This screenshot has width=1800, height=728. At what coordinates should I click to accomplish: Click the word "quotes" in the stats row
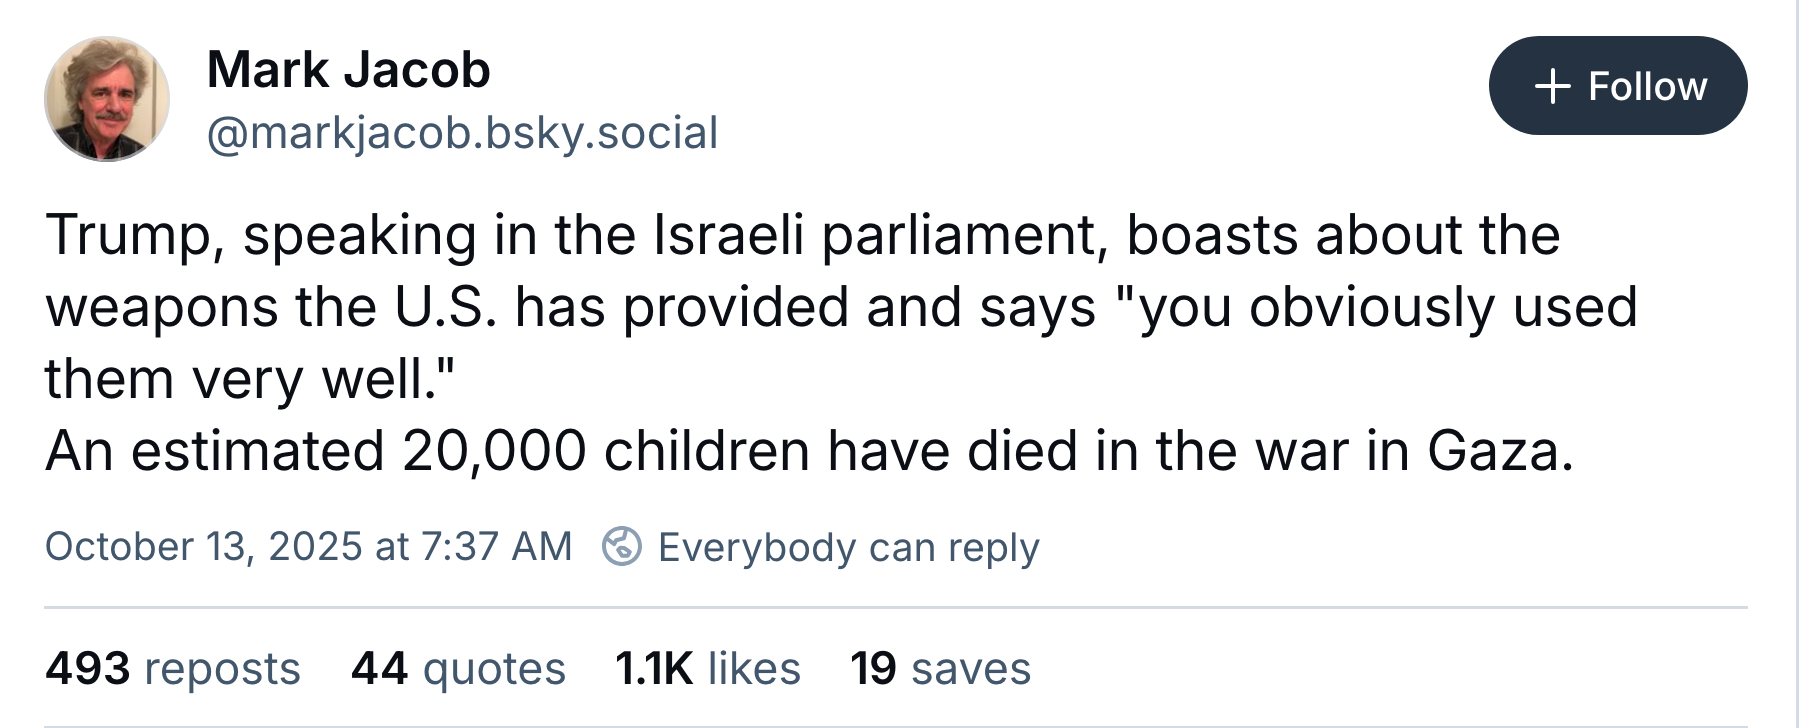point(494,668)
